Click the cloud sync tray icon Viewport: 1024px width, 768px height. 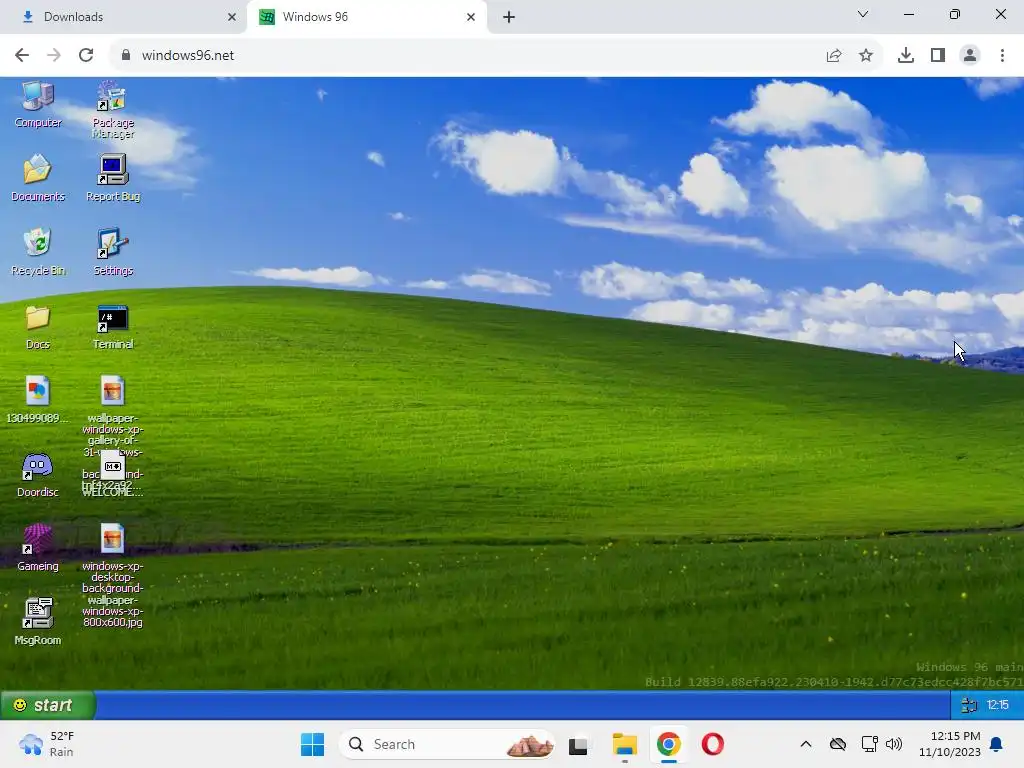(838, 744)
